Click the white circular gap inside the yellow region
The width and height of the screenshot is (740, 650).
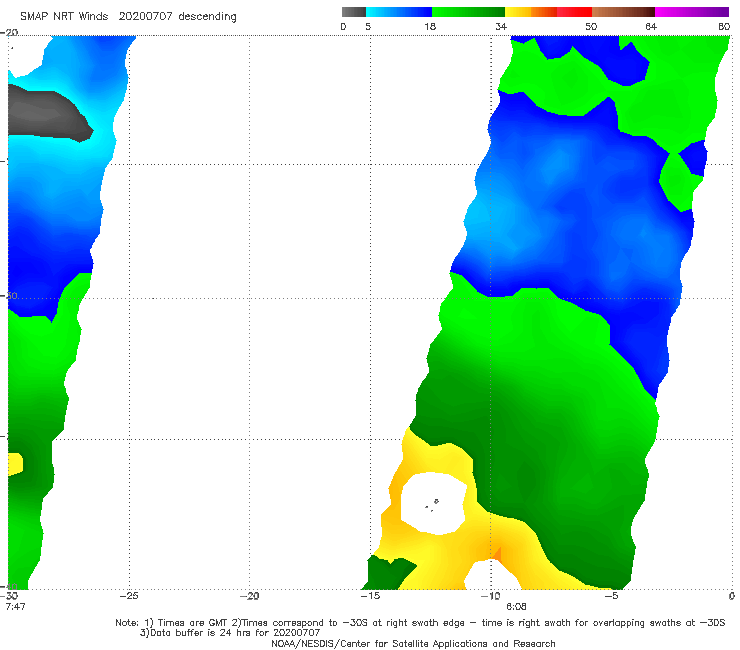pyautogui.click(x=433, y=504)
